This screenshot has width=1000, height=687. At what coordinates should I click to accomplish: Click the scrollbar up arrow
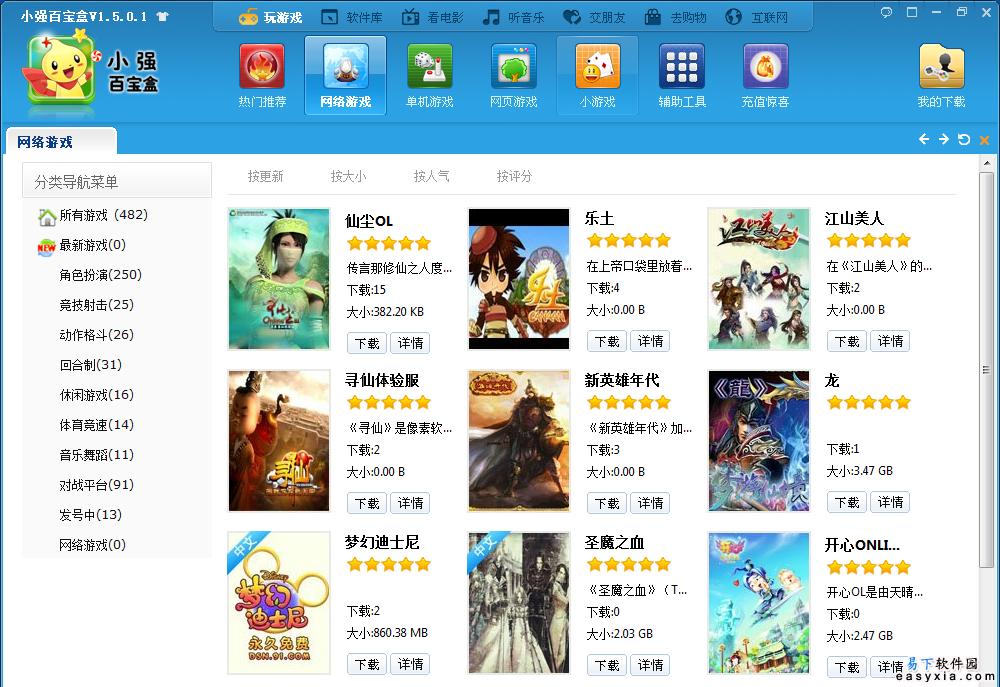(987, 163)
